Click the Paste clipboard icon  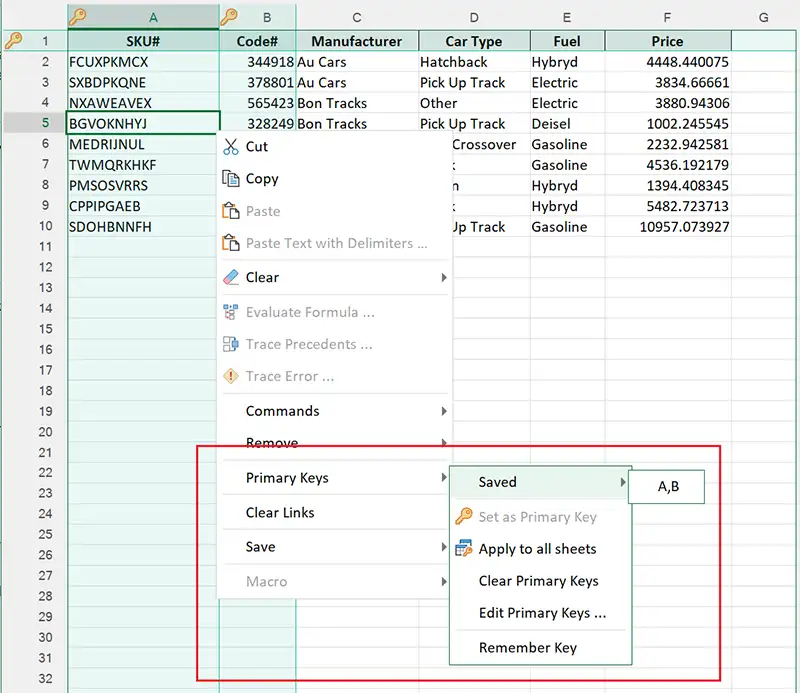point(231,211)
